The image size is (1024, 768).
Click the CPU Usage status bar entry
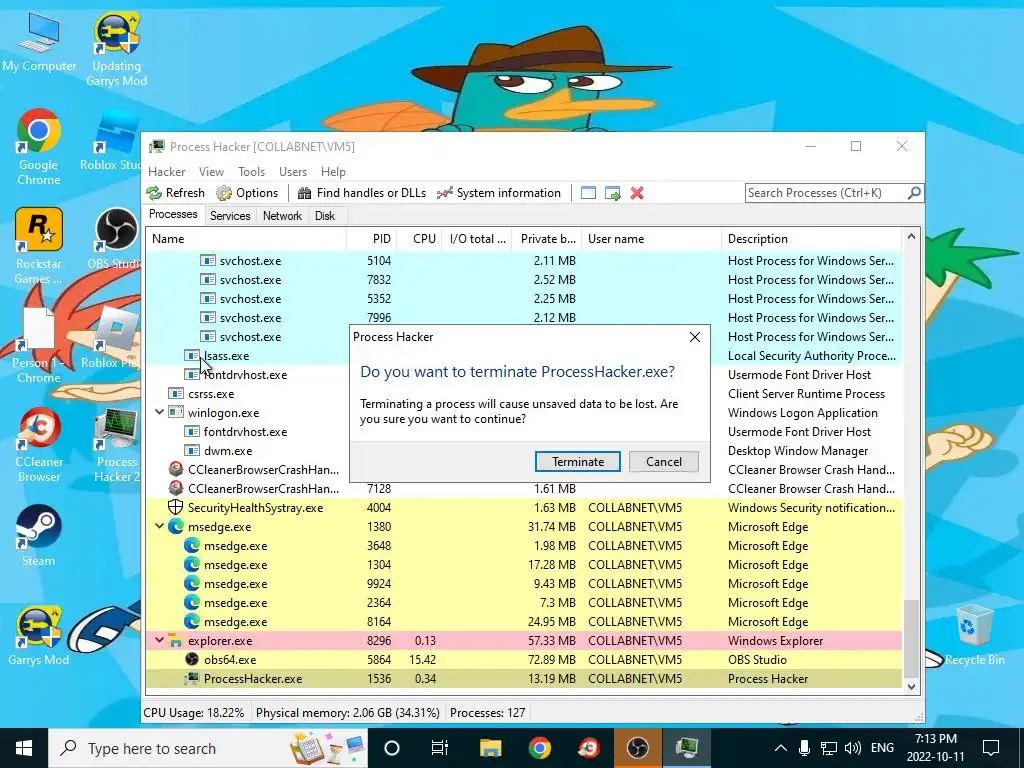coord(194,712)
